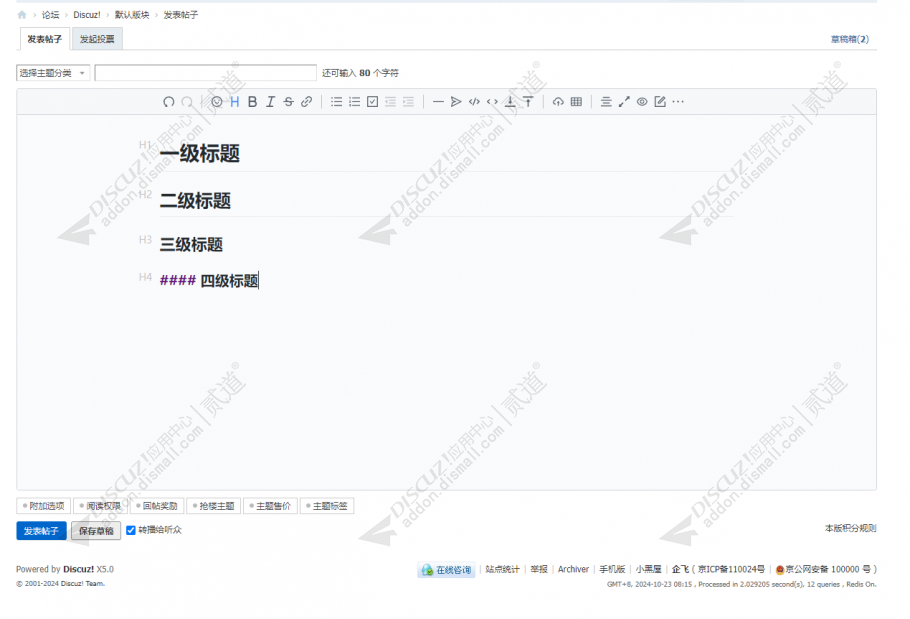Screen dimensions: 910x619
Task: Click the undo icon in editor toolbar
Action: click(x=168, y=102)
